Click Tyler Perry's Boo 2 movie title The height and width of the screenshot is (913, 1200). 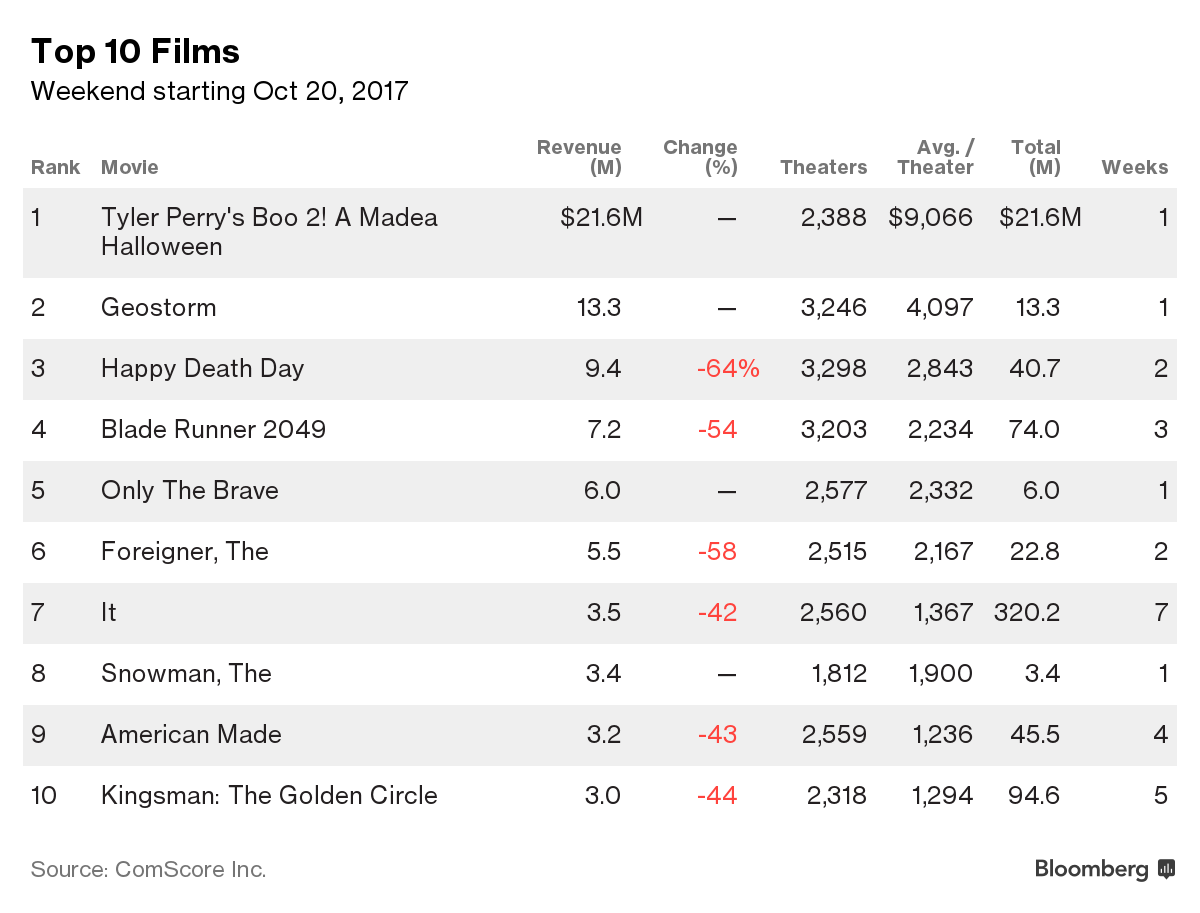tap(269, 231)
